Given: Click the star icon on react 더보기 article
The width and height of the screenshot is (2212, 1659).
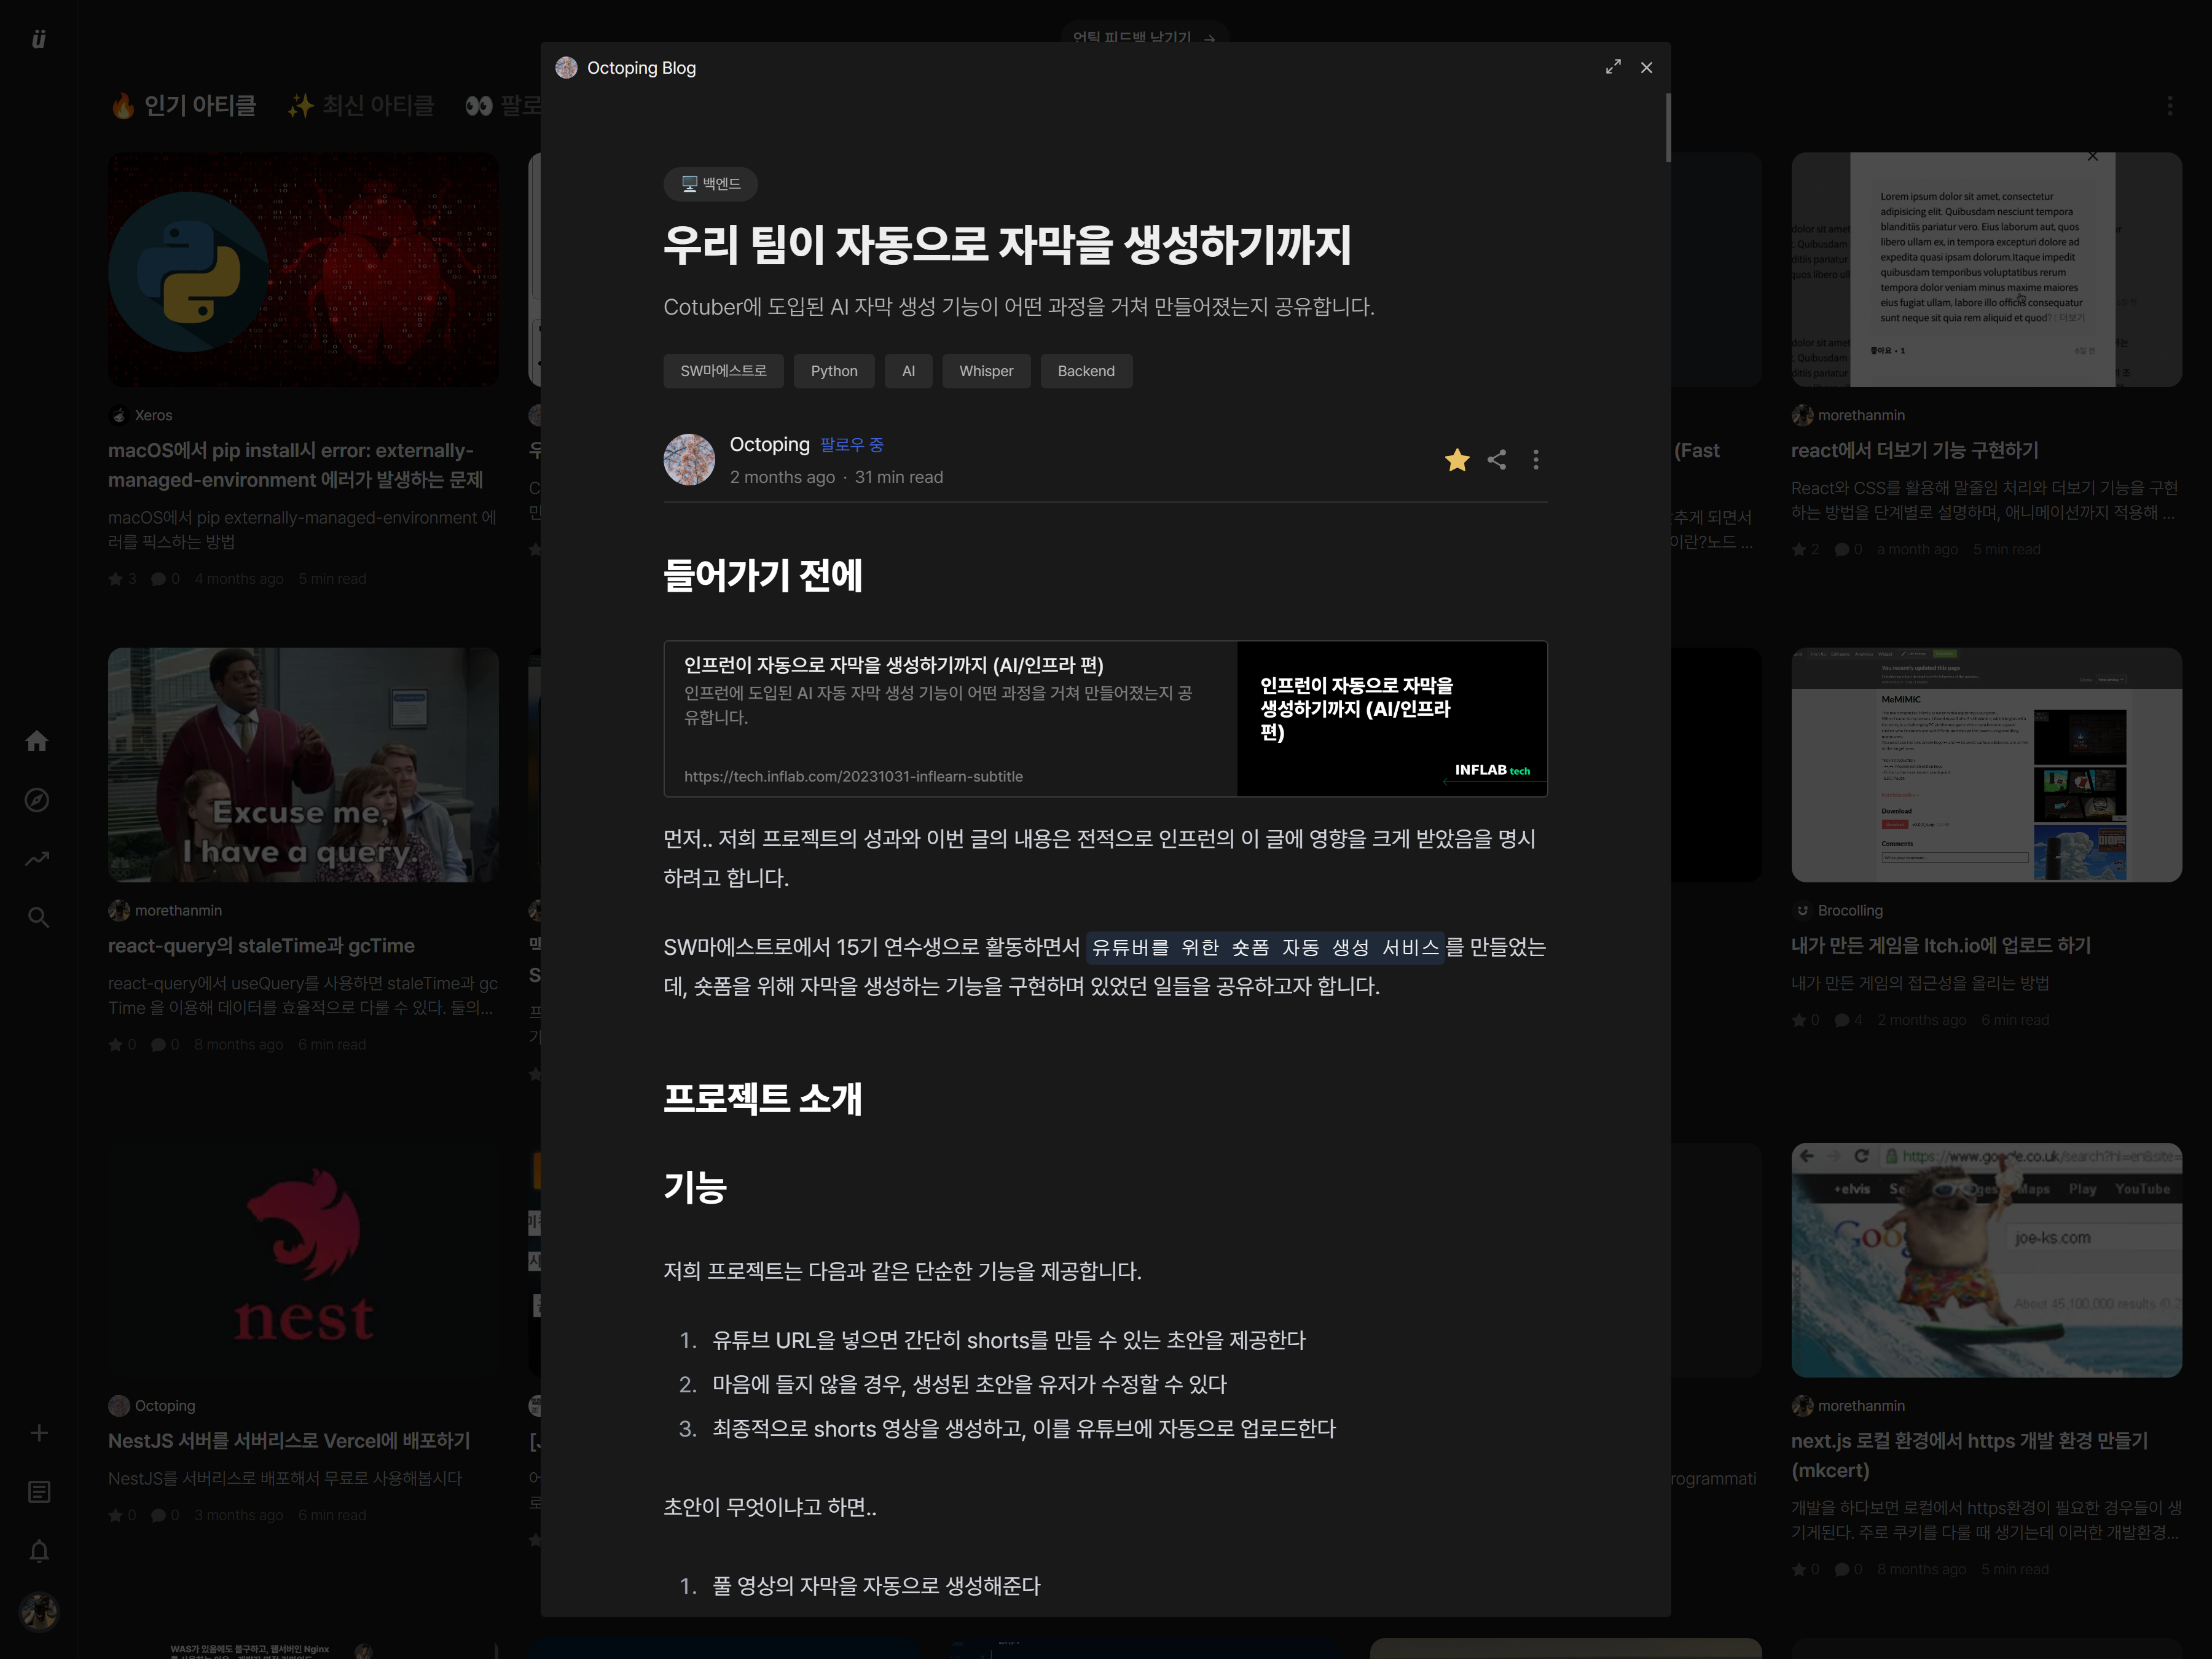Looking at the screenshot, I should pos(1799,550).
